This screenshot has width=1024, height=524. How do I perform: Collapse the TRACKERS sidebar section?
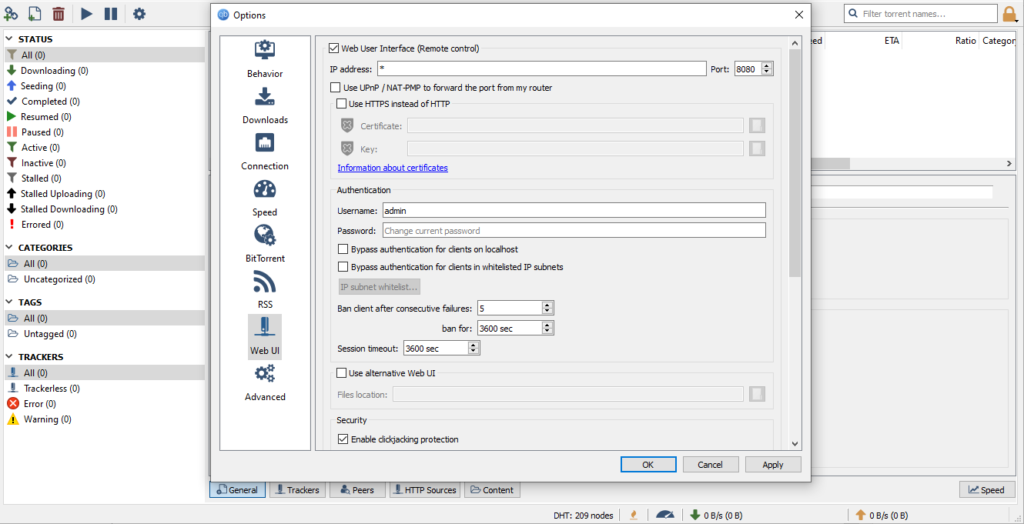(11, 357)
